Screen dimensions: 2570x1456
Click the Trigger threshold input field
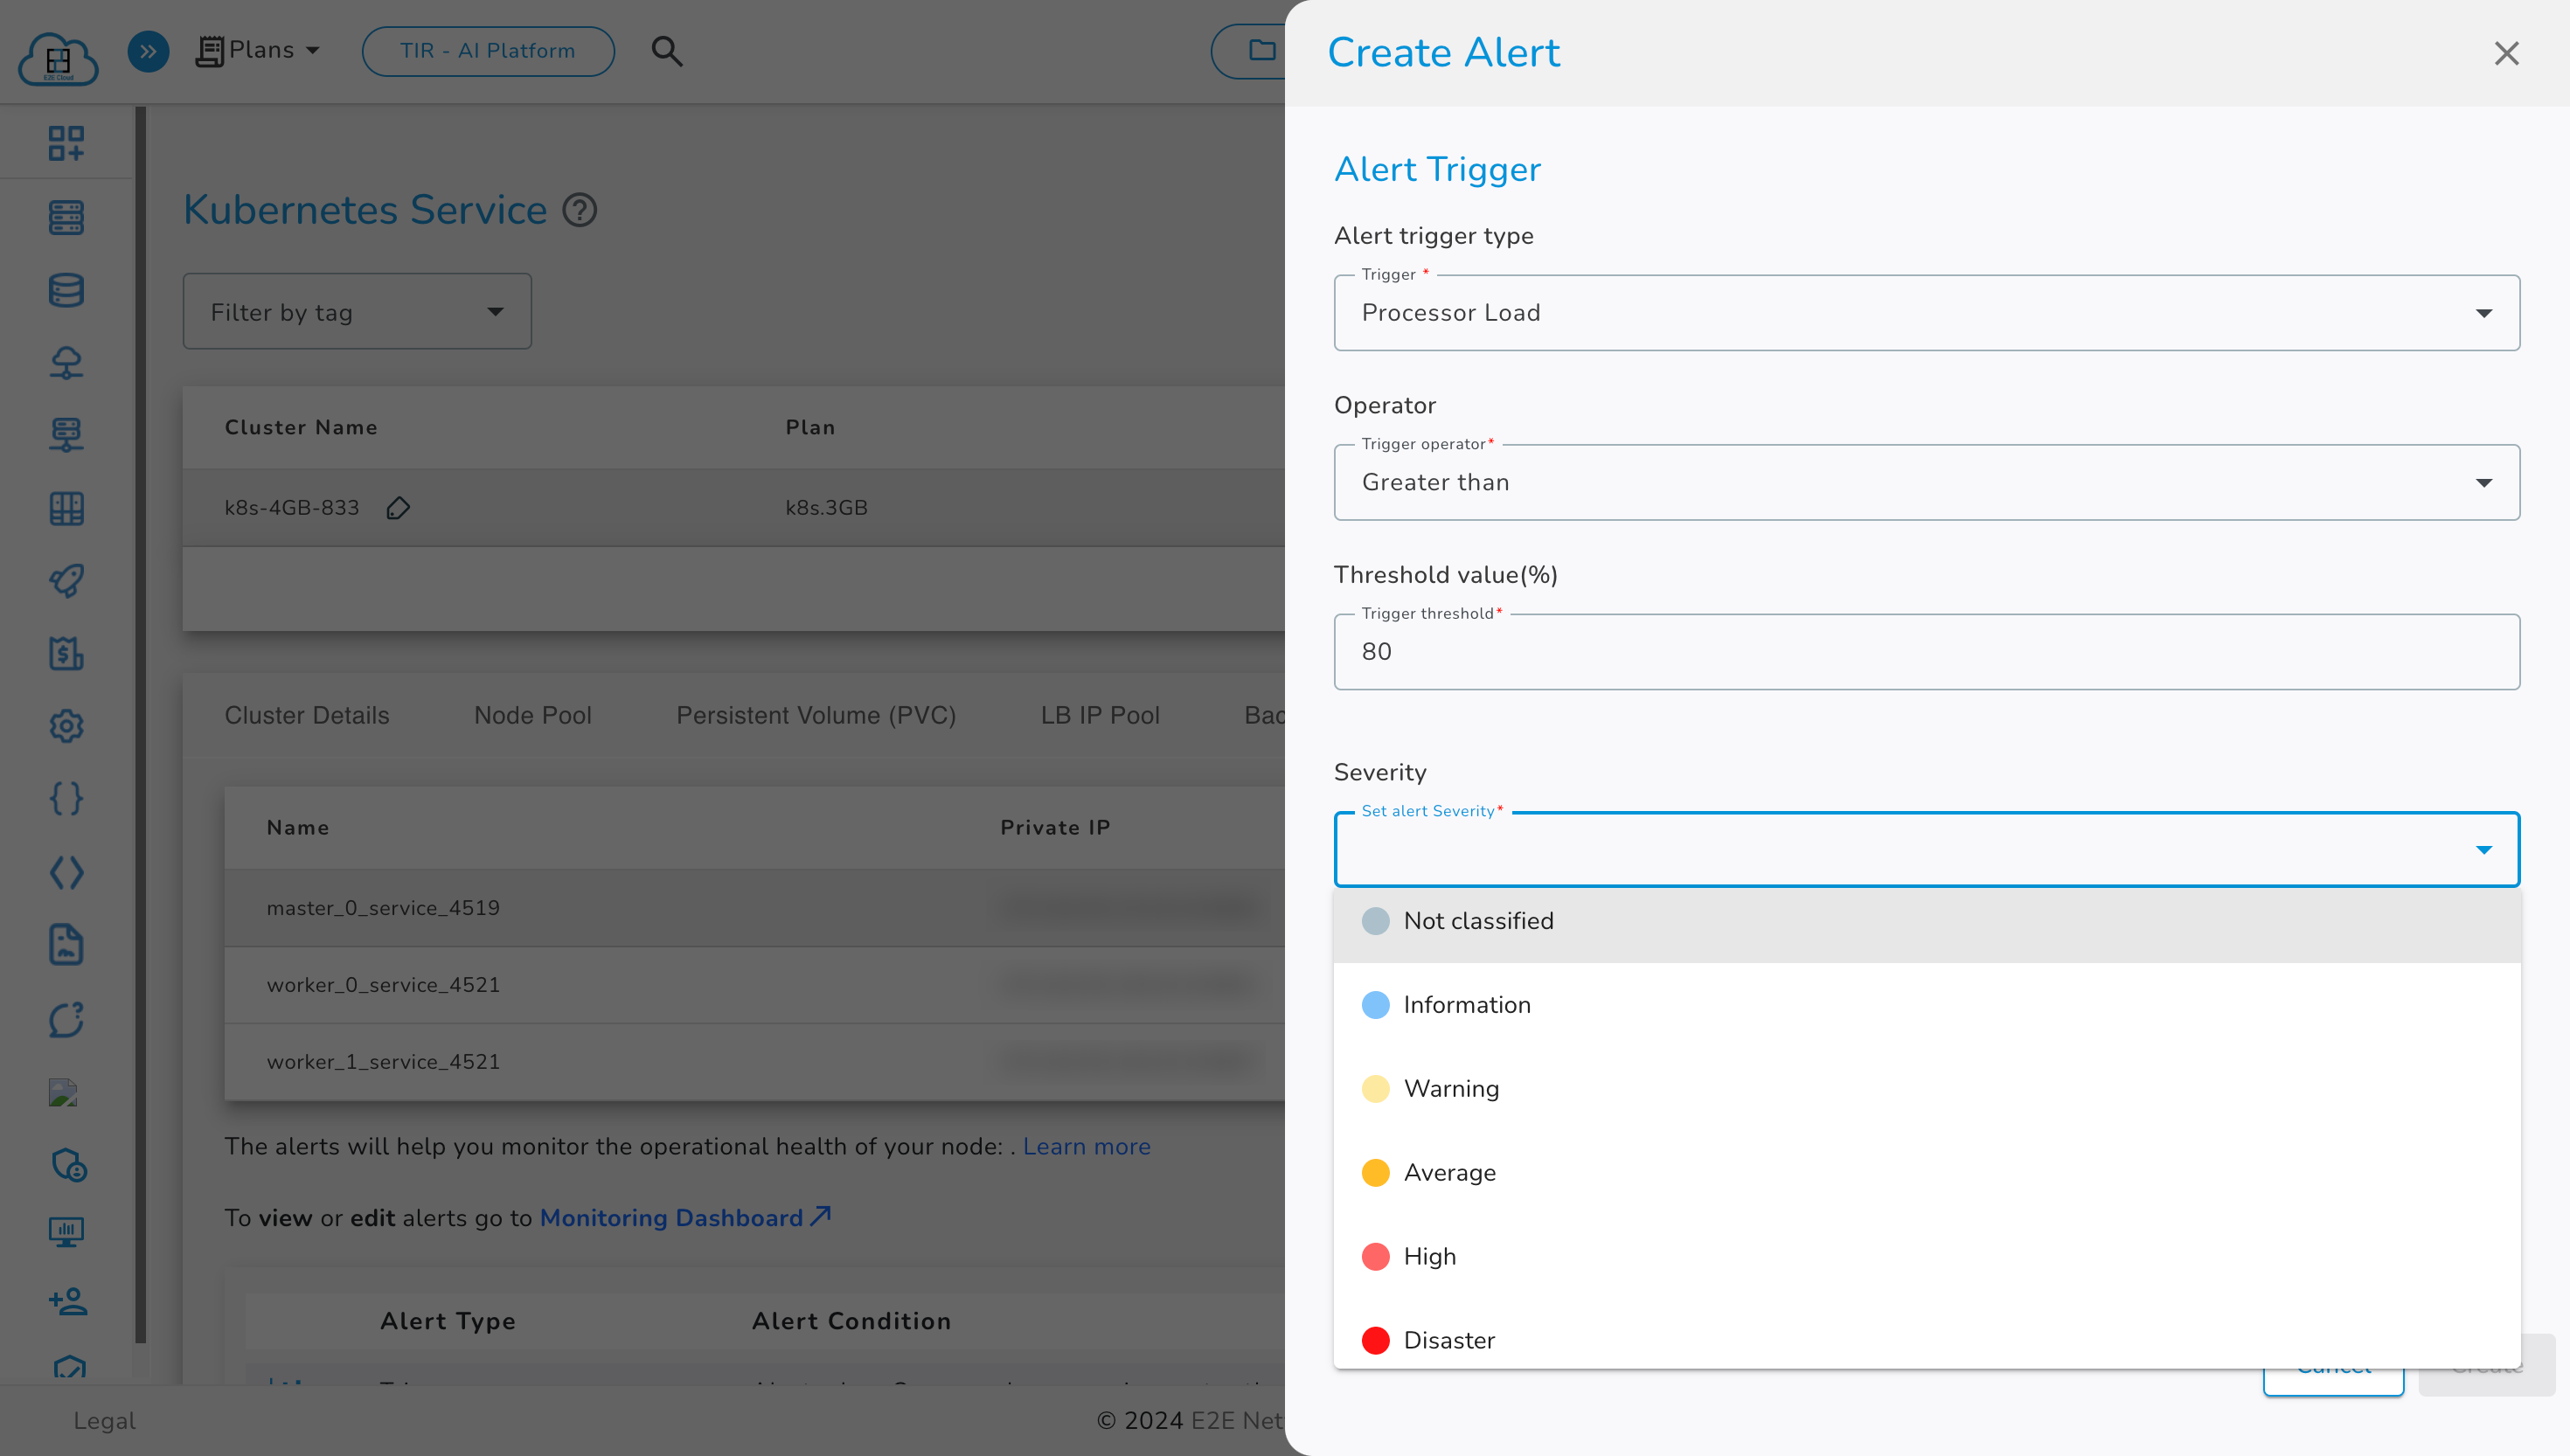click(x=1926, y=651)
